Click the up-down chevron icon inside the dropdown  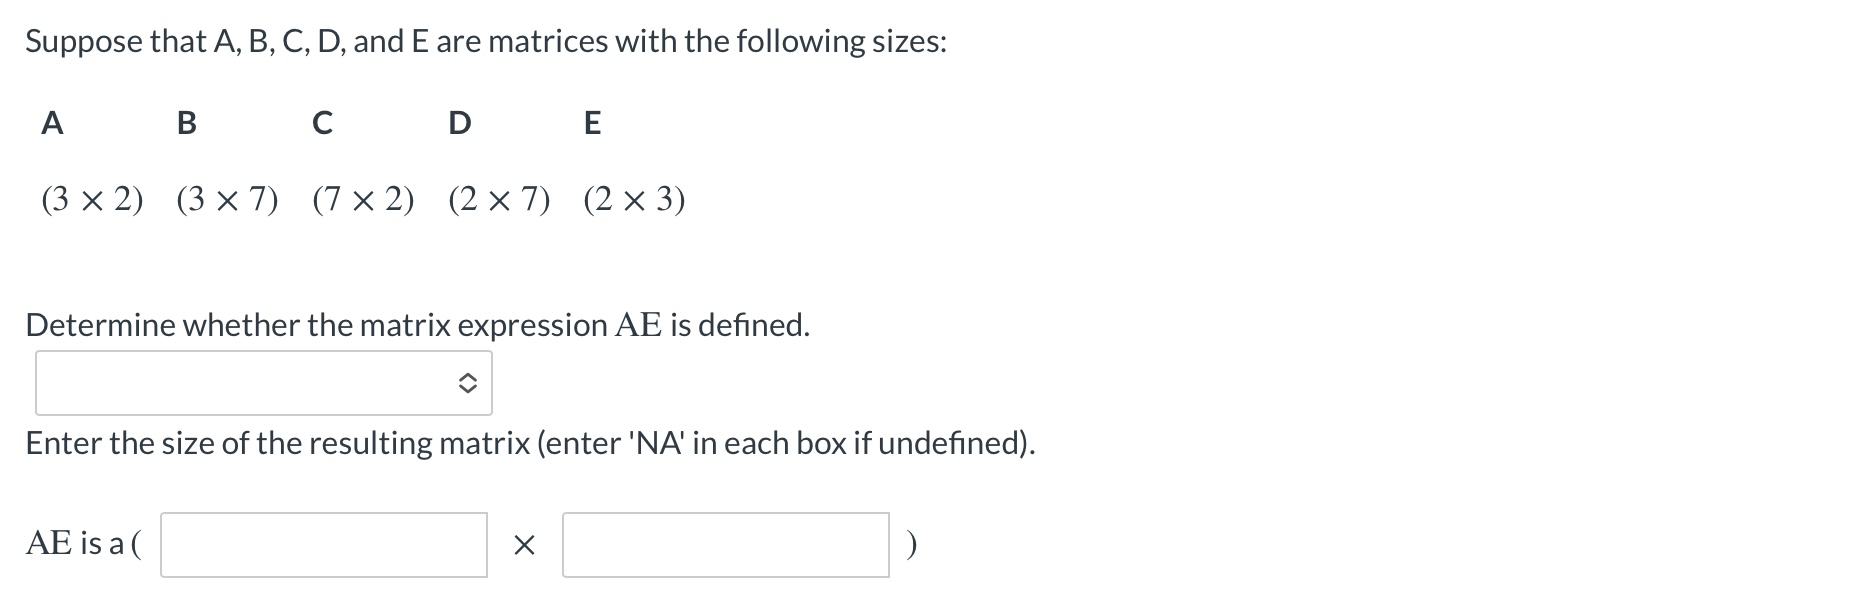pyautogui.click(x=468, y=383)
